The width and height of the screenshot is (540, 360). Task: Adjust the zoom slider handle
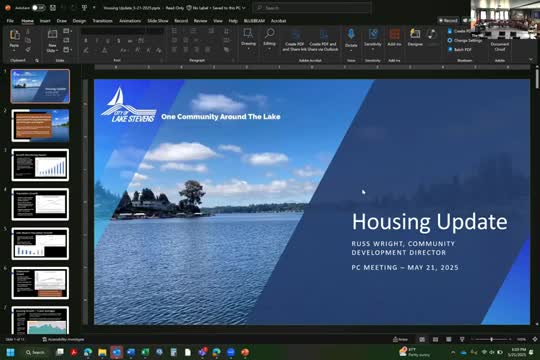click(491, 340)
